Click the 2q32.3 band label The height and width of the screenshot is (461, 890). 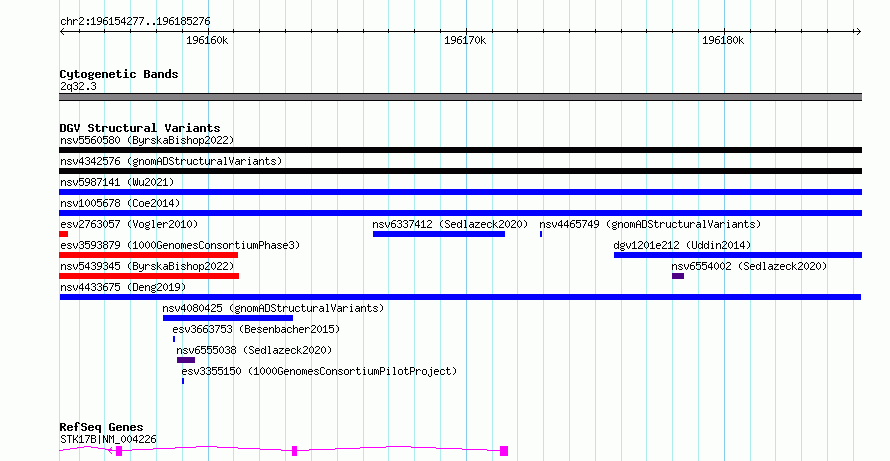[78, 86]
